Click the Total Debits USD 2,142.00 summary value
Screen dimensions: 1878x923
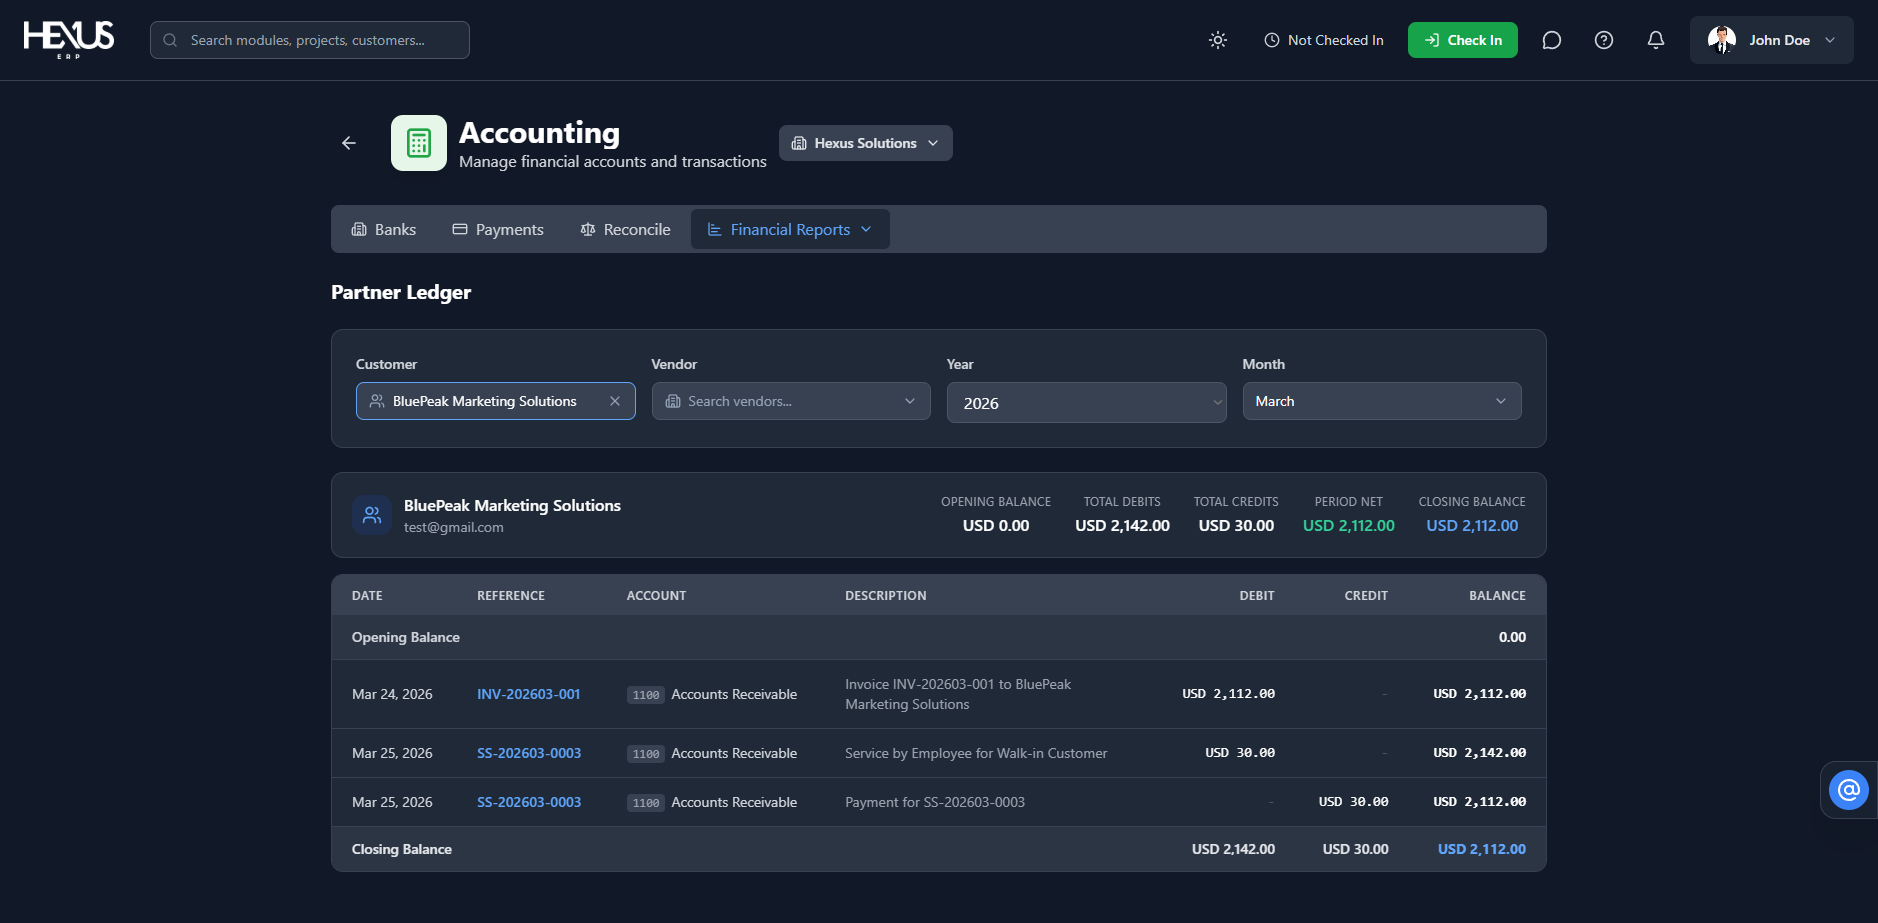(x=1122, y=525)
